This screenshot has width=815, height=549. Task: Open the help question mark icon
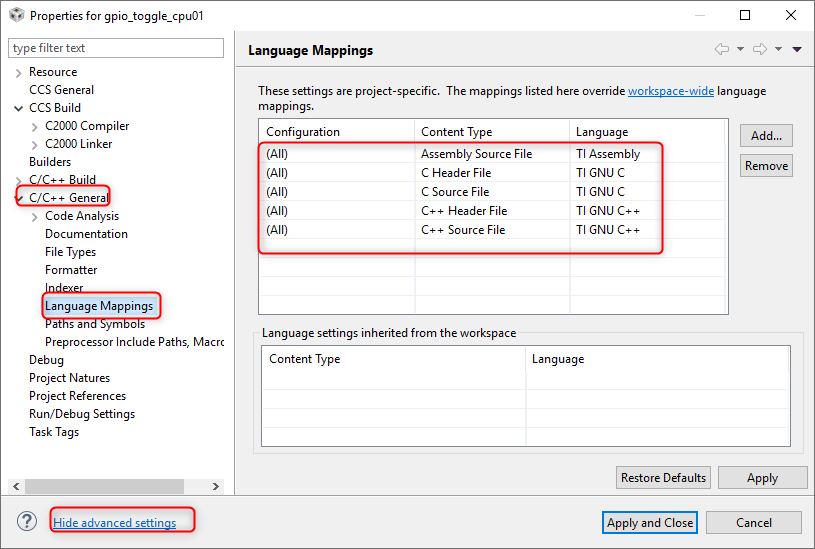(27, 522)
